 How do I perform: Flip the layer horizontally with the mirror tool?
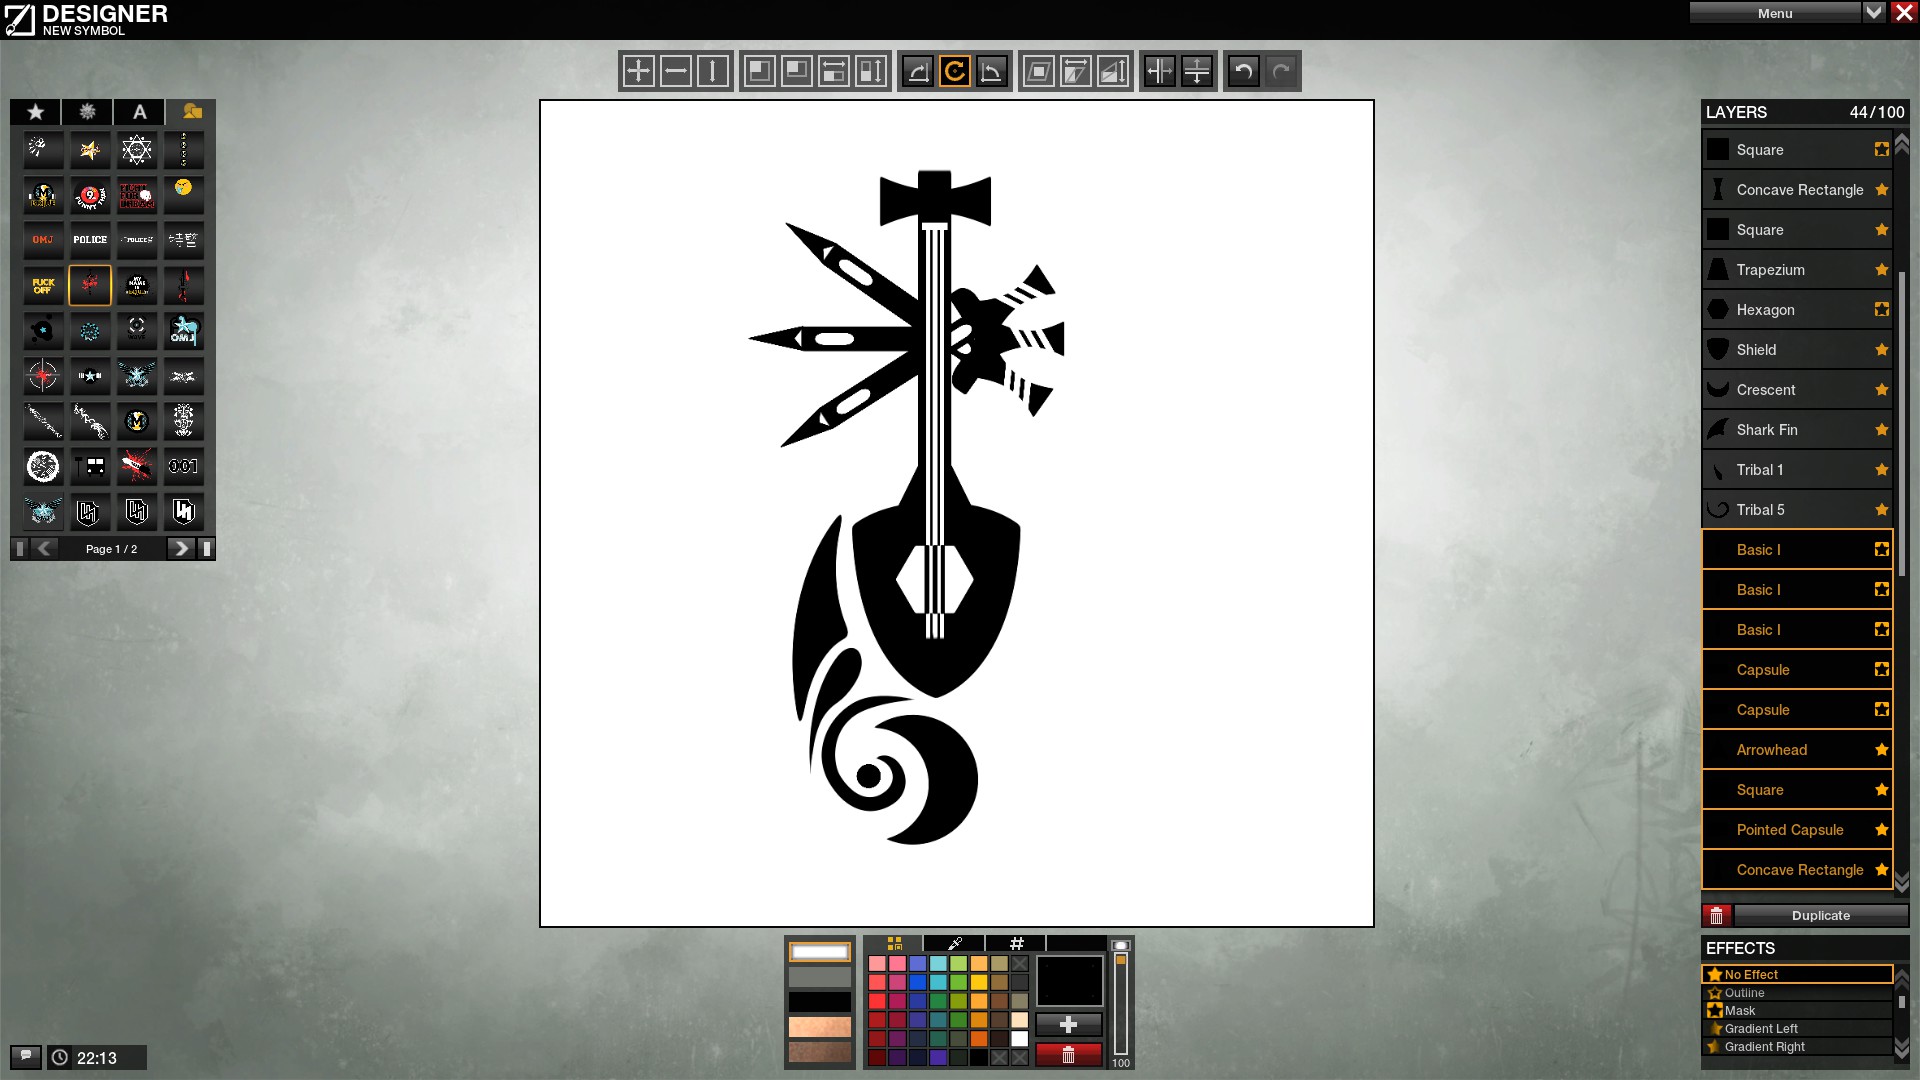[x=1159, y=71]
